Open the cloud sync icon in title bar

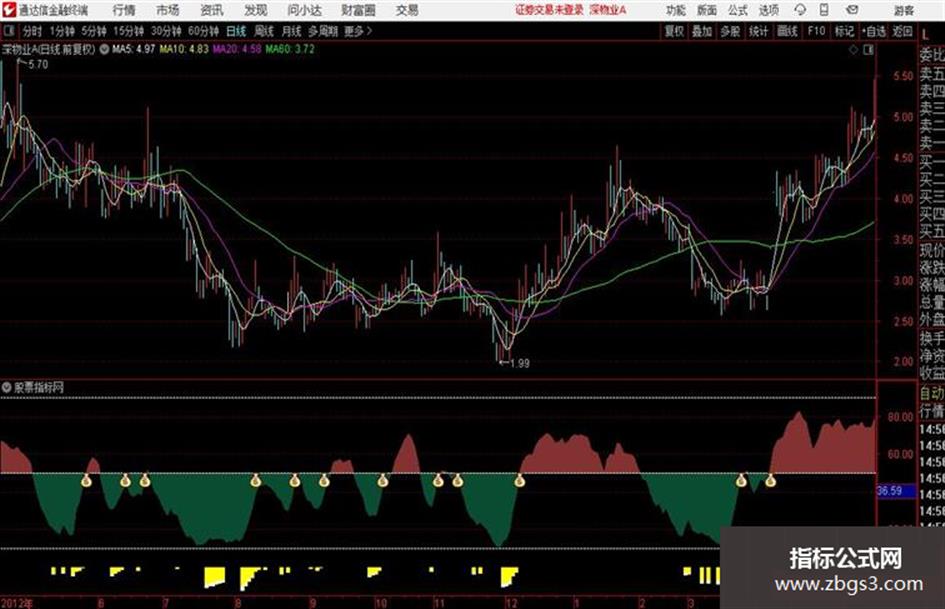[x=800, y=10]
